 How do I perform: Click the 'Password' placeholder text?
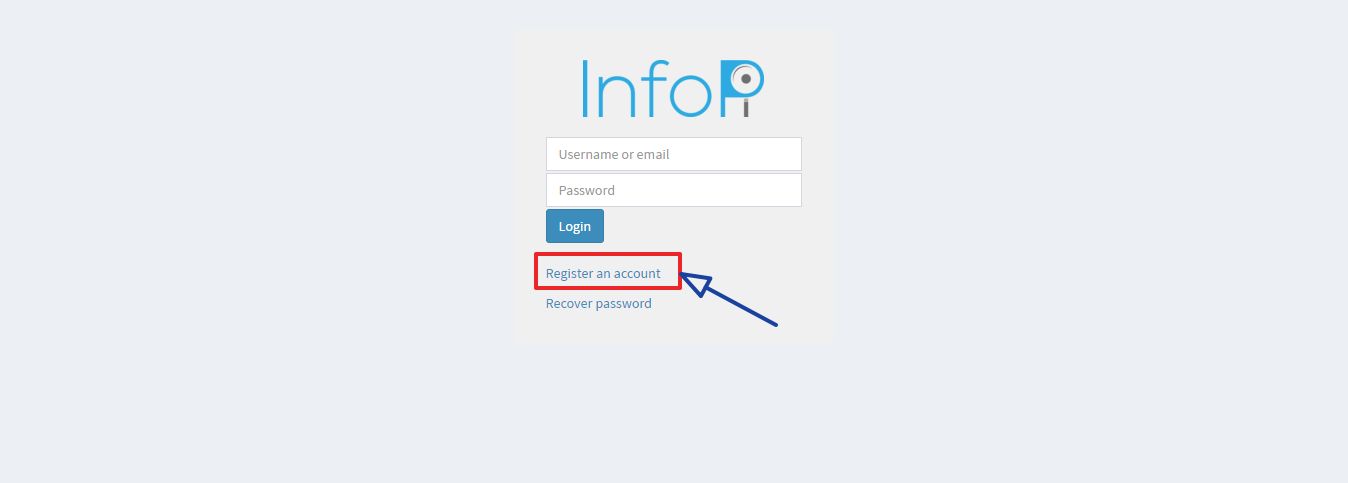[x=587, y=190]
